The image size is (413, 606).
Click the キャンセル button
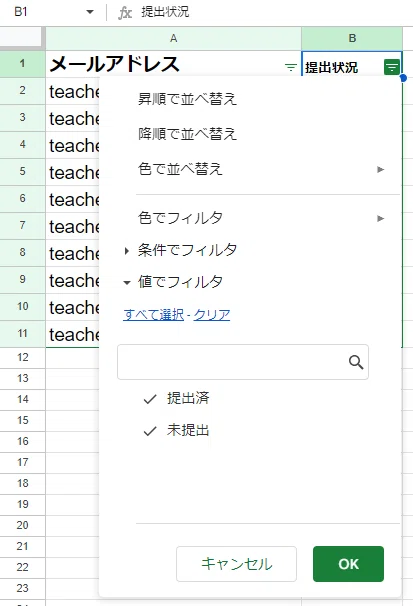236,564
